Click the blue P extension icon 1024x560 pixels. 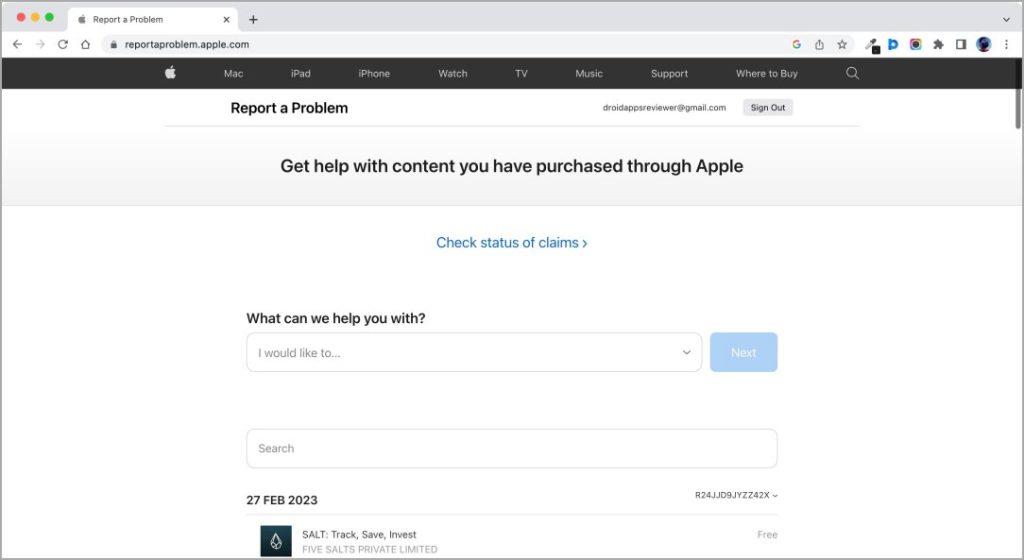(893, 44)
